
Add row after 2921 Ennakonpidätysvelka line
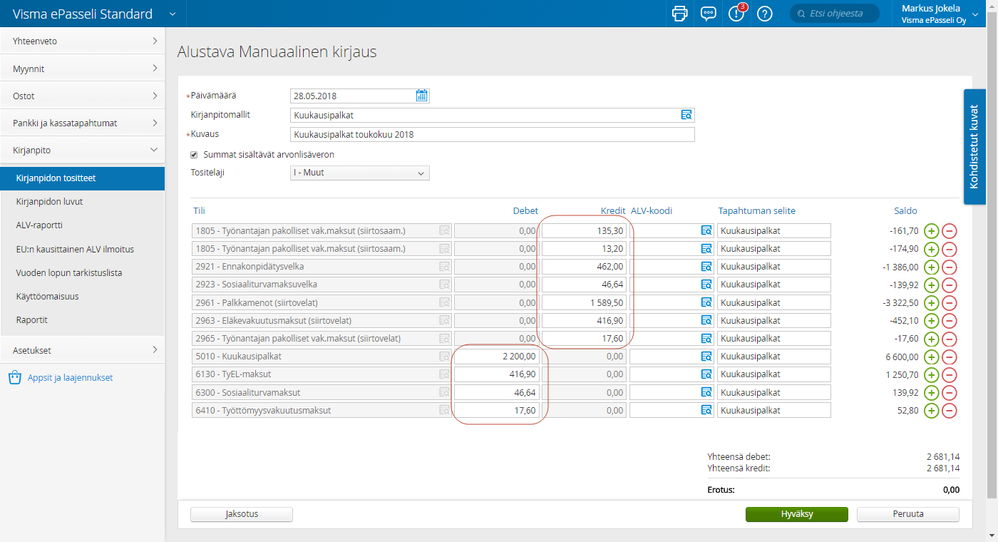[931, 267]
